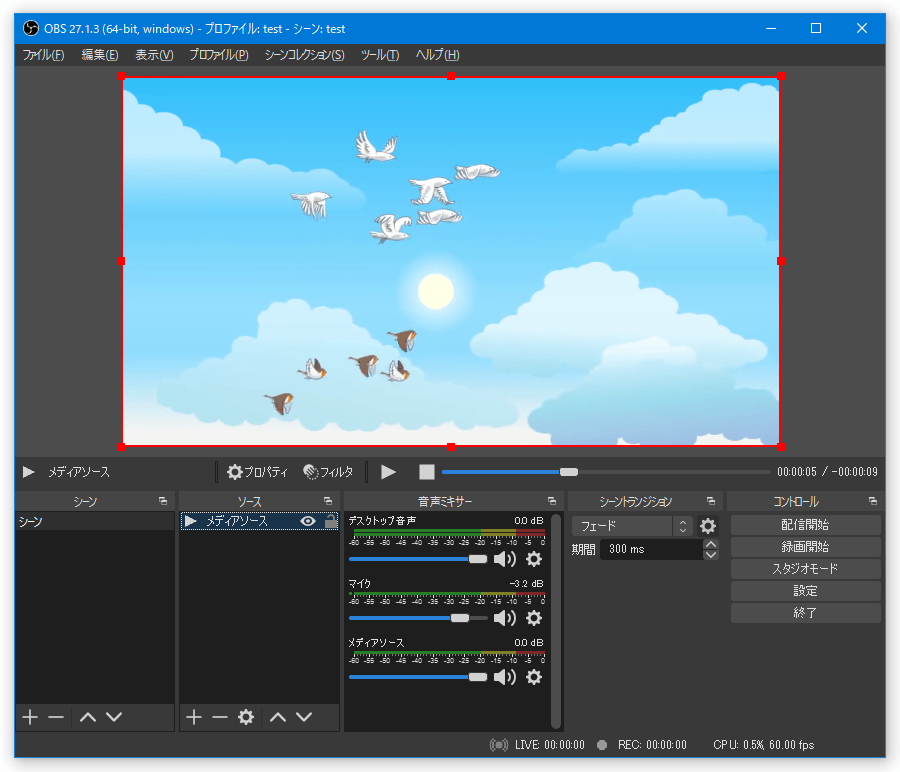This screenshot has width=900, height=772.
Task: Add a new scene with plus button
Action: pyautogui.click(x=30, y=717)
